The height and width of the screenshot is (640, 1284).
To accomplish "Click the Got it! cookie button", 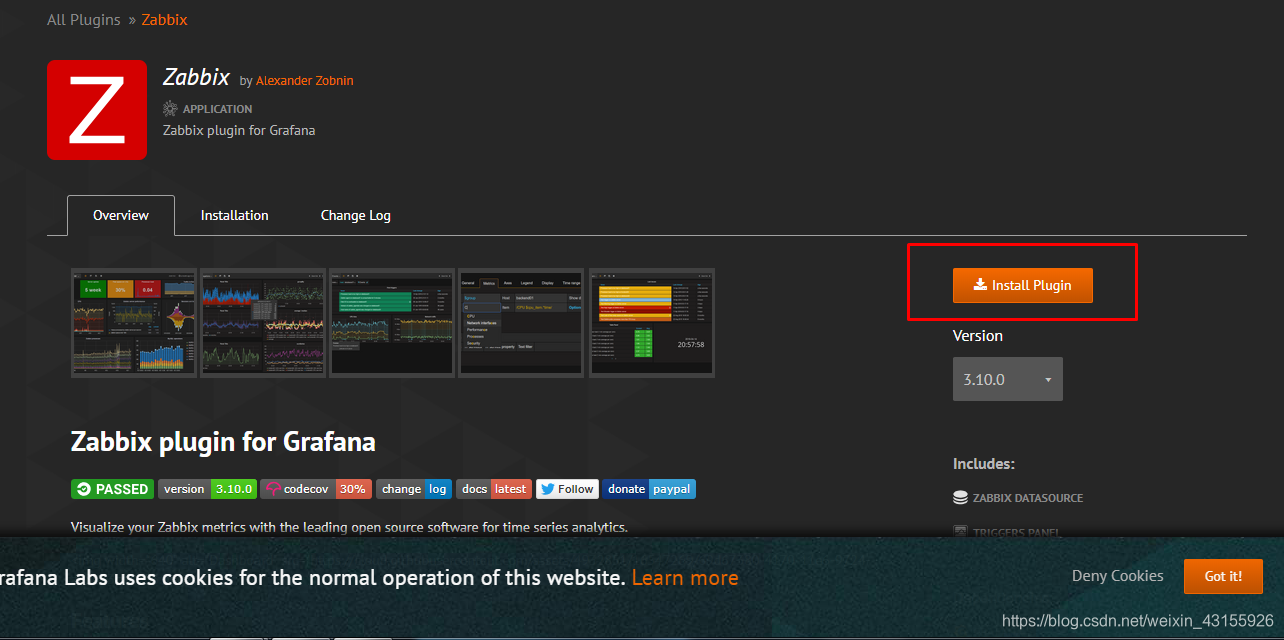I will coord(1222,576).
